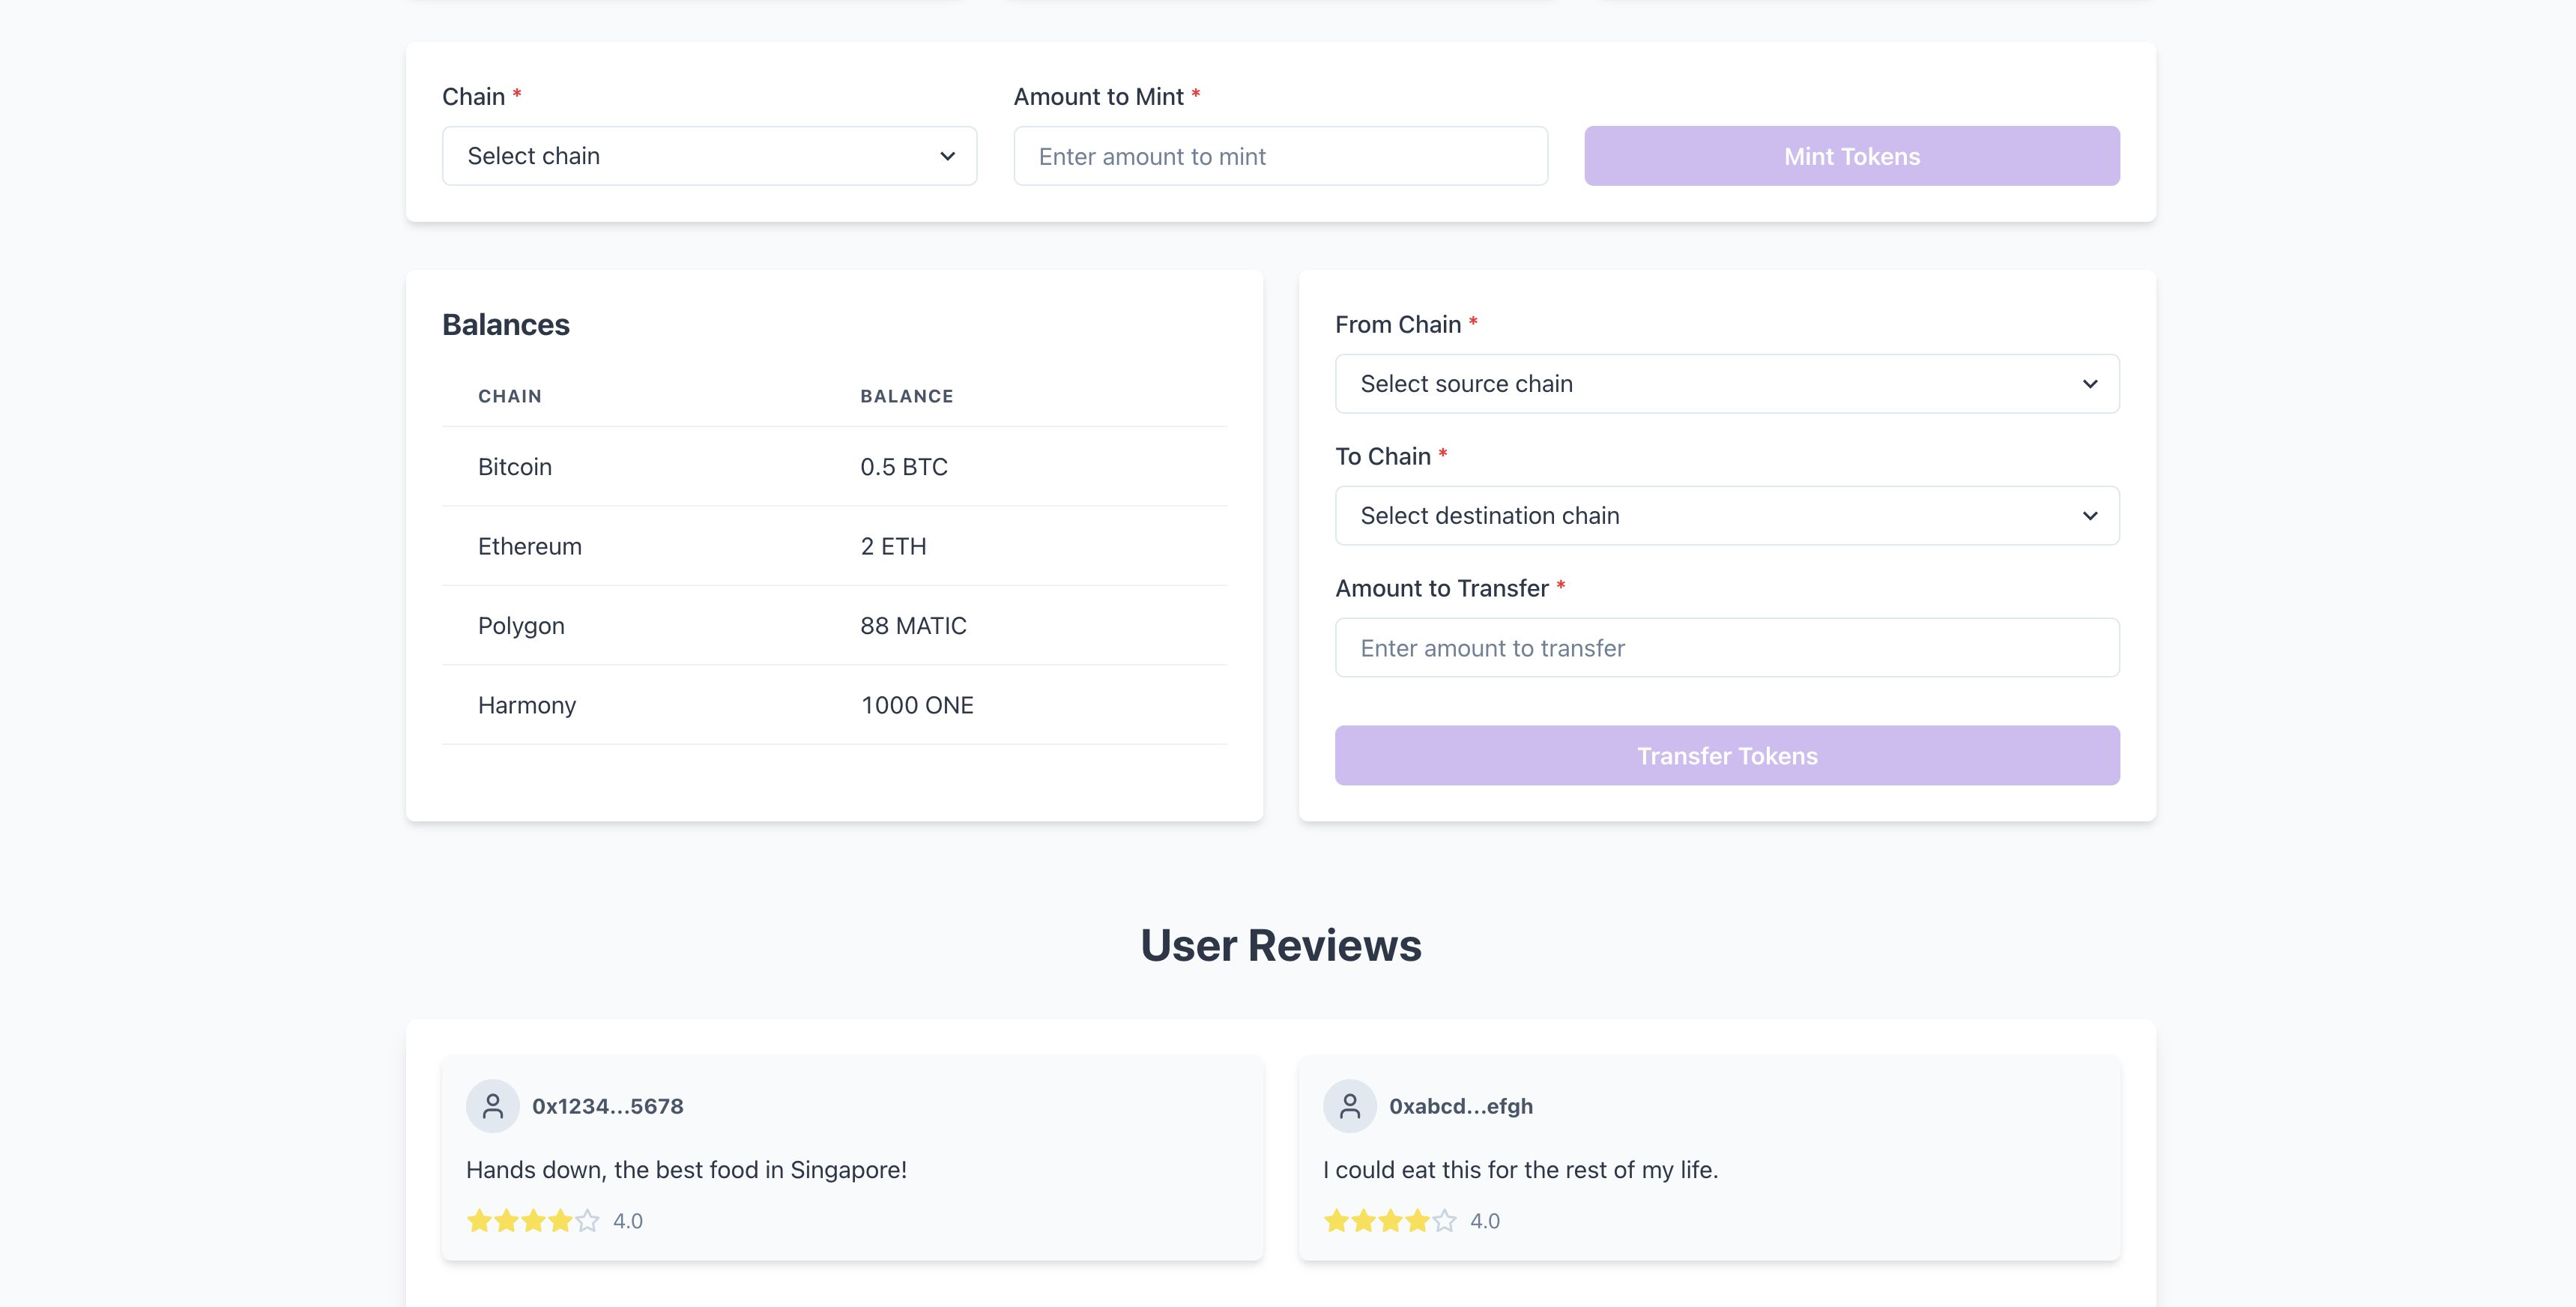
Task: Click the CHAIN column header
Action: pyautogui.click(x=510, y=396)
